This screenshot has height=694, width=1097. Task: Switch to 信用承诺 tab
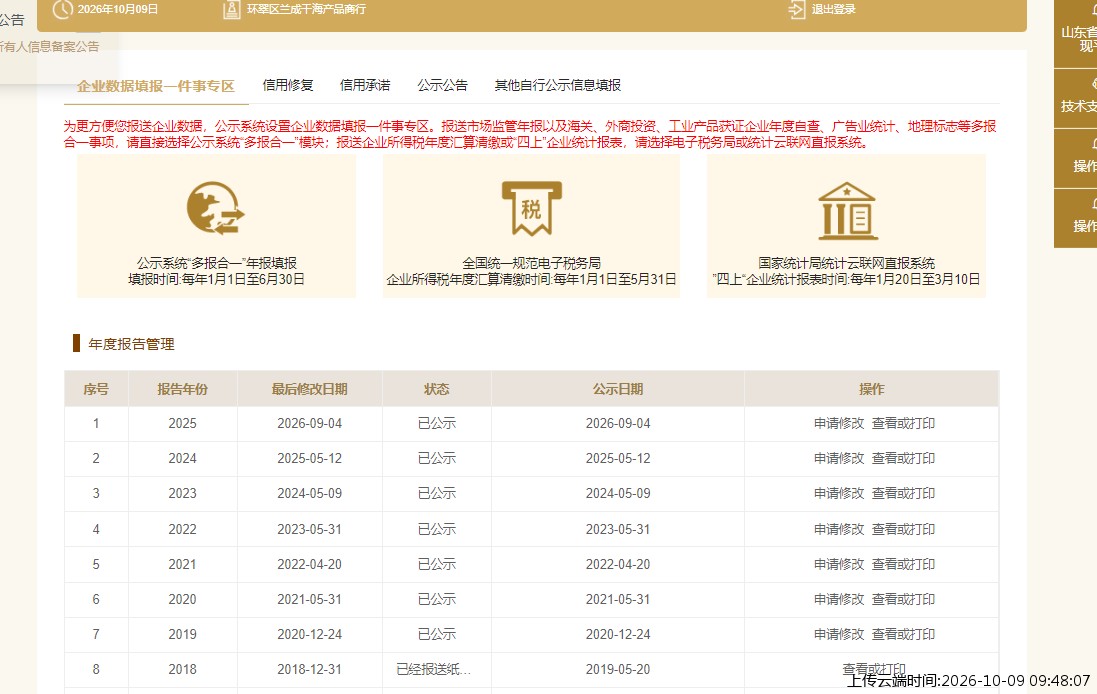(x=365, y=85)
